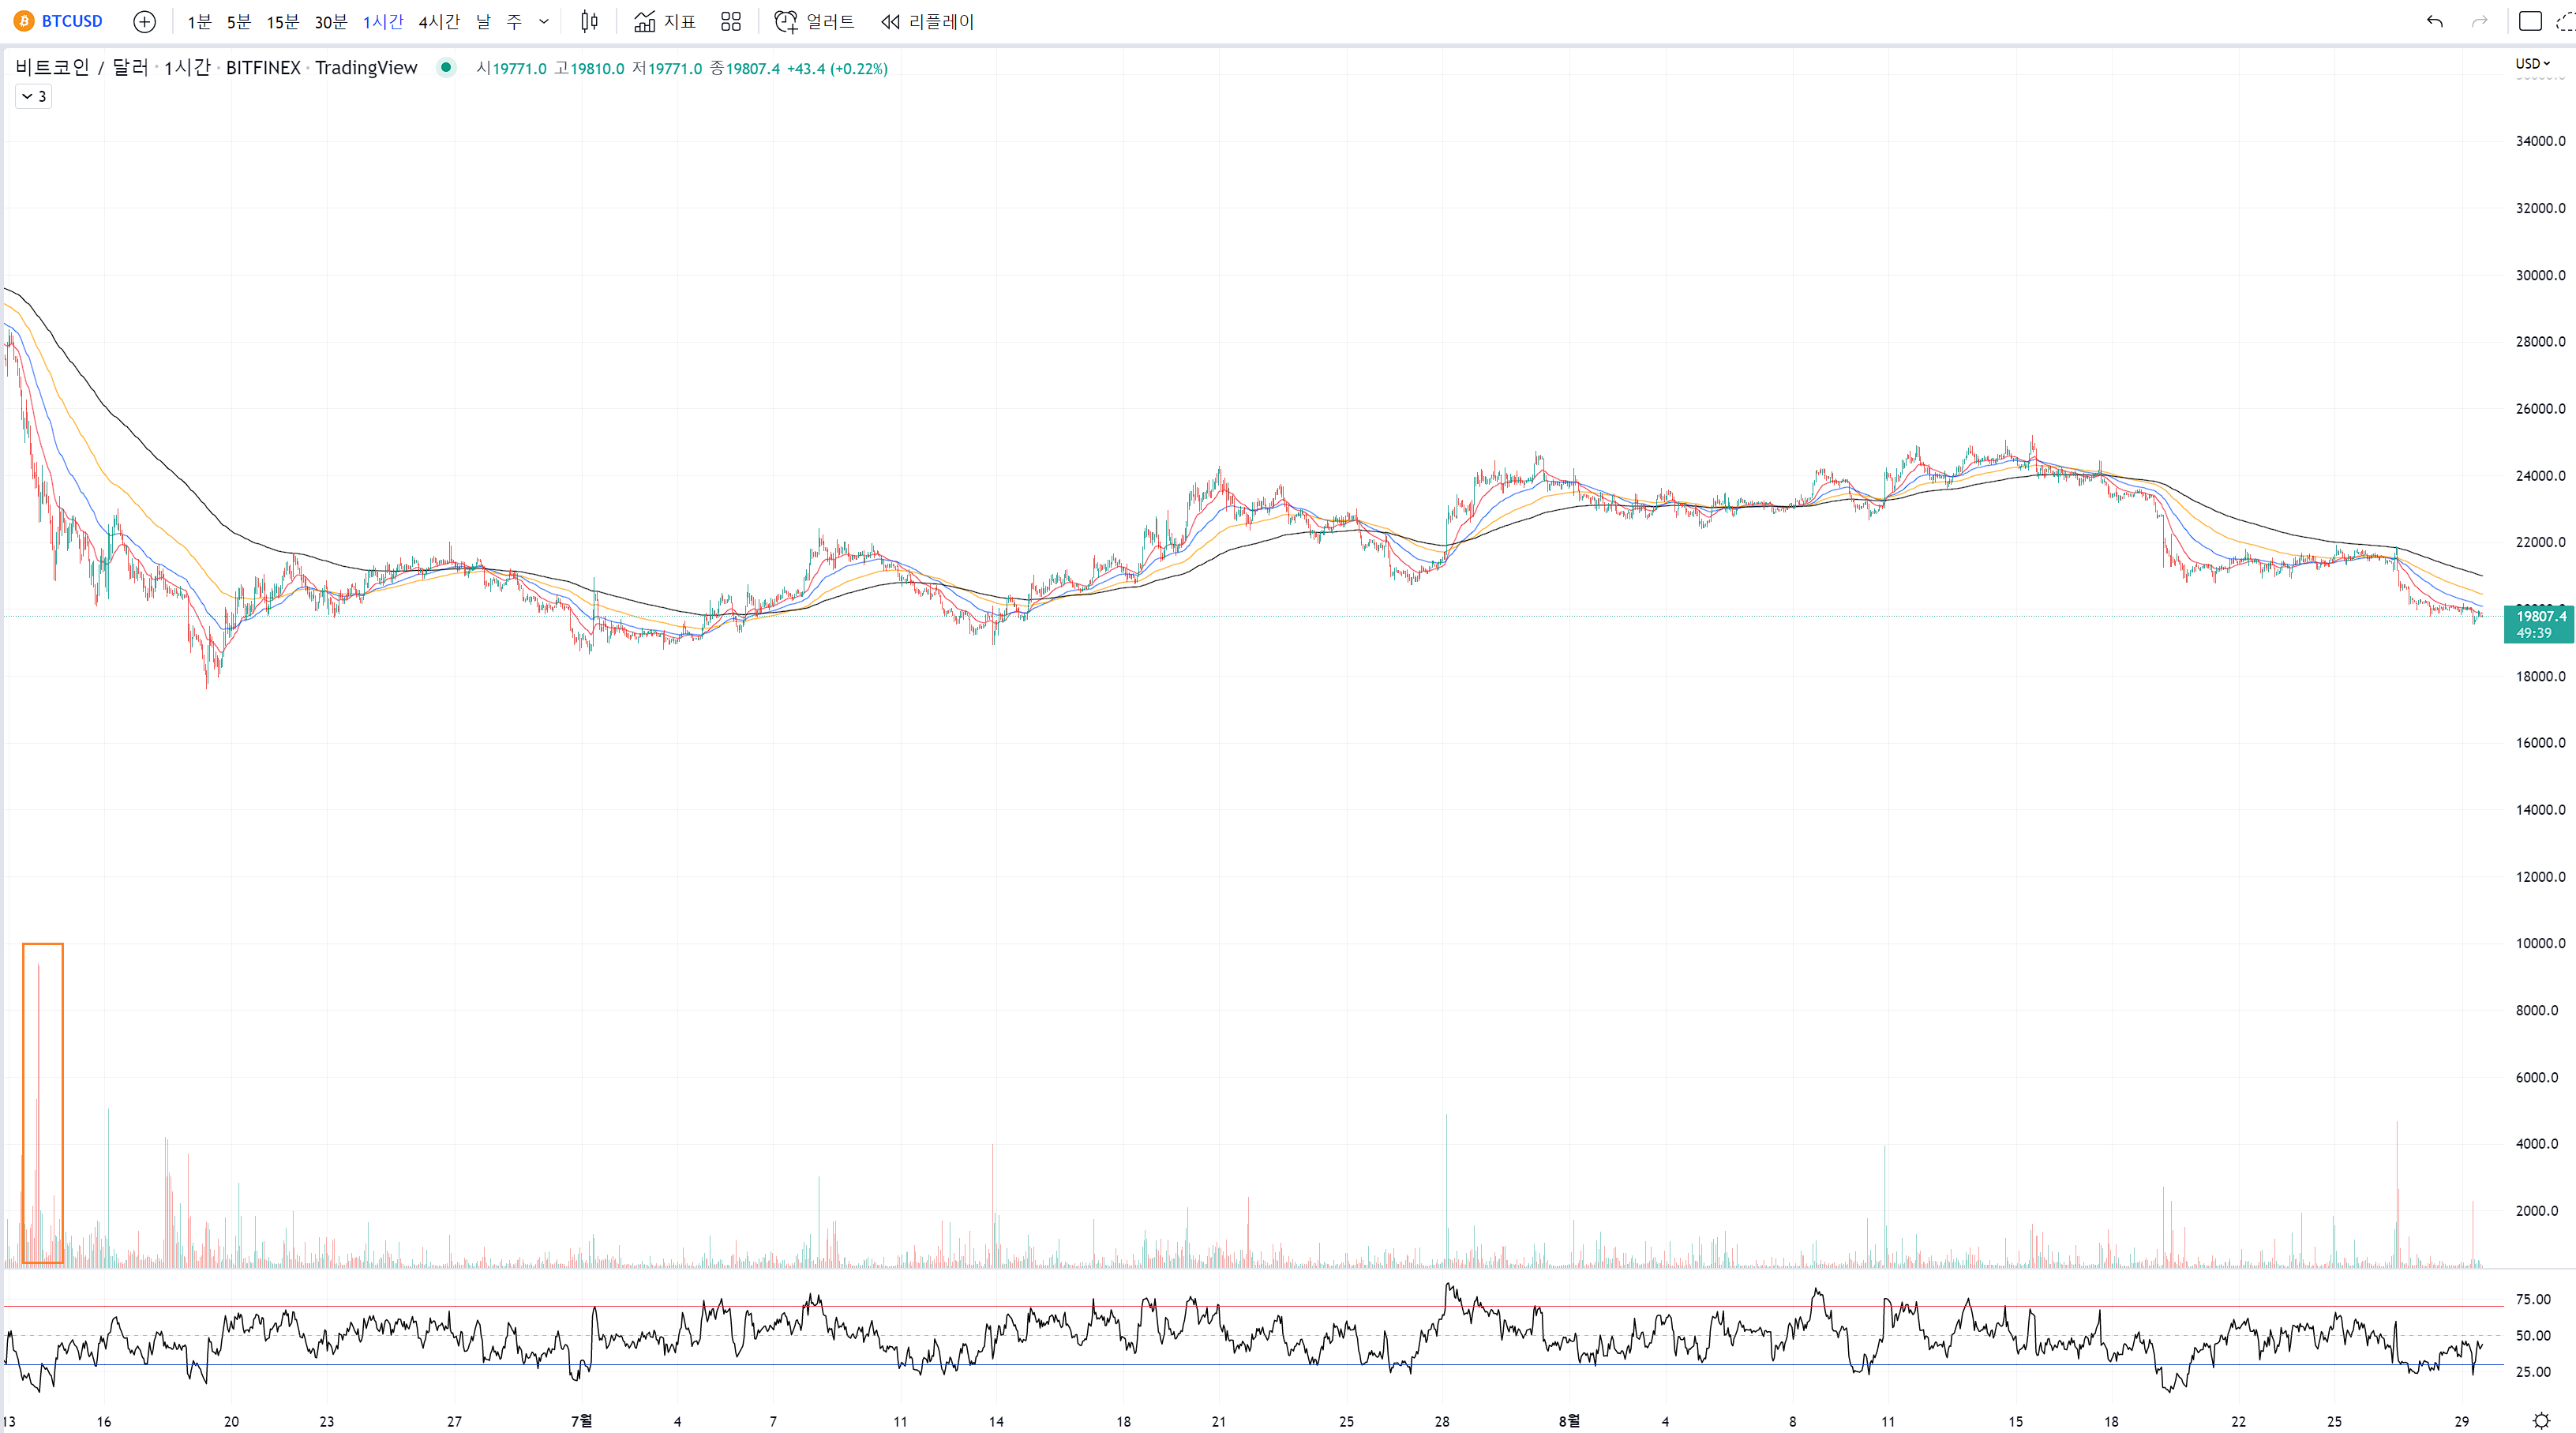Open indicator templates four-squares icon
The image size is (2576, 1433).
pyautogui.click(x=731, y=21)
